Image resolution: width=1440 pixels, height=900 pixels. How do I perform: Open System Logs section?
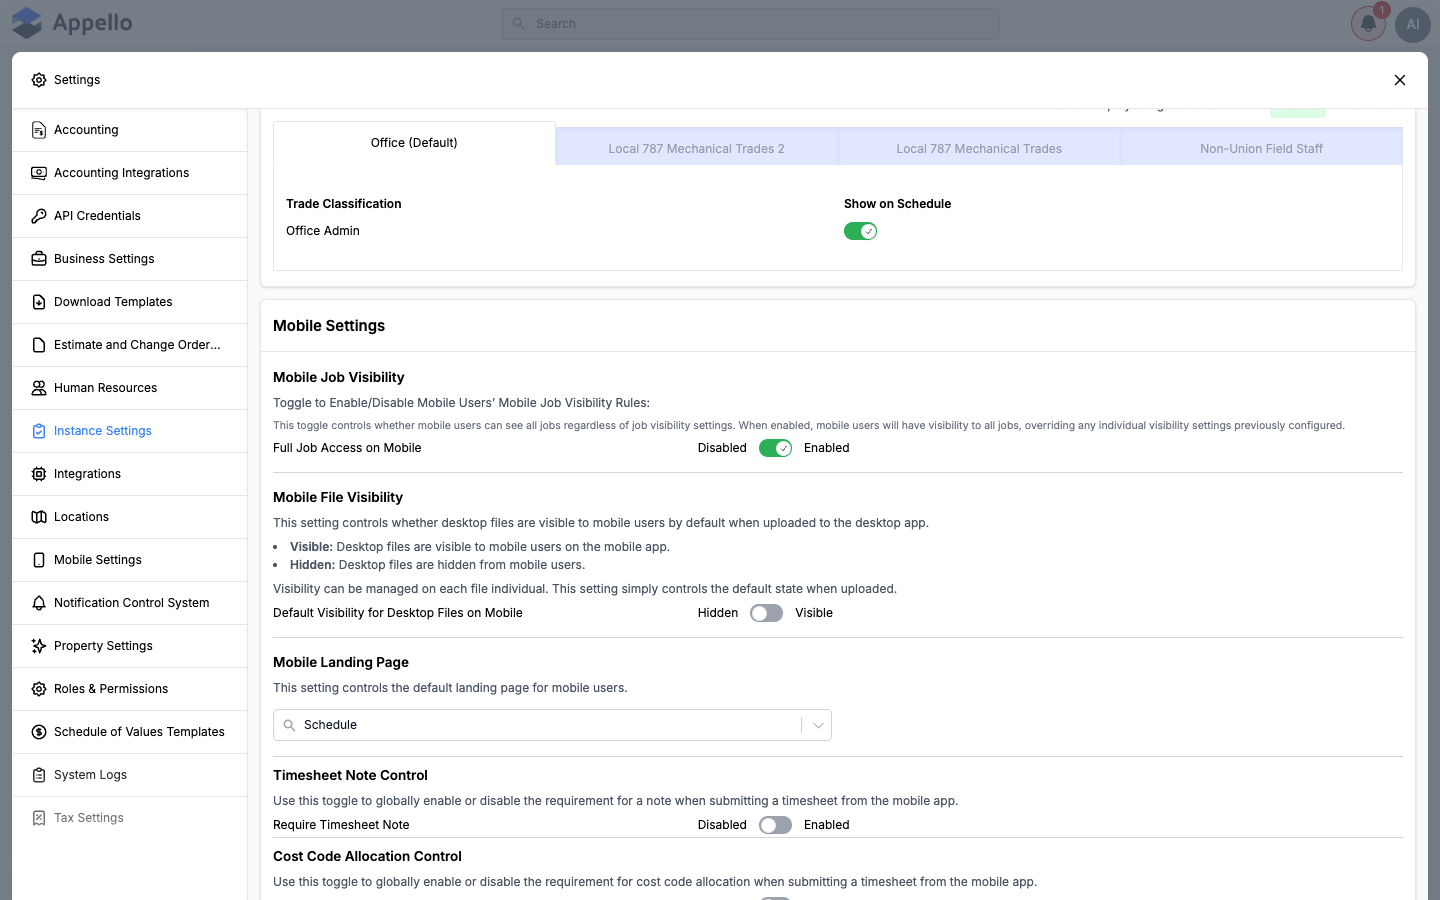[x=130, y=775]
